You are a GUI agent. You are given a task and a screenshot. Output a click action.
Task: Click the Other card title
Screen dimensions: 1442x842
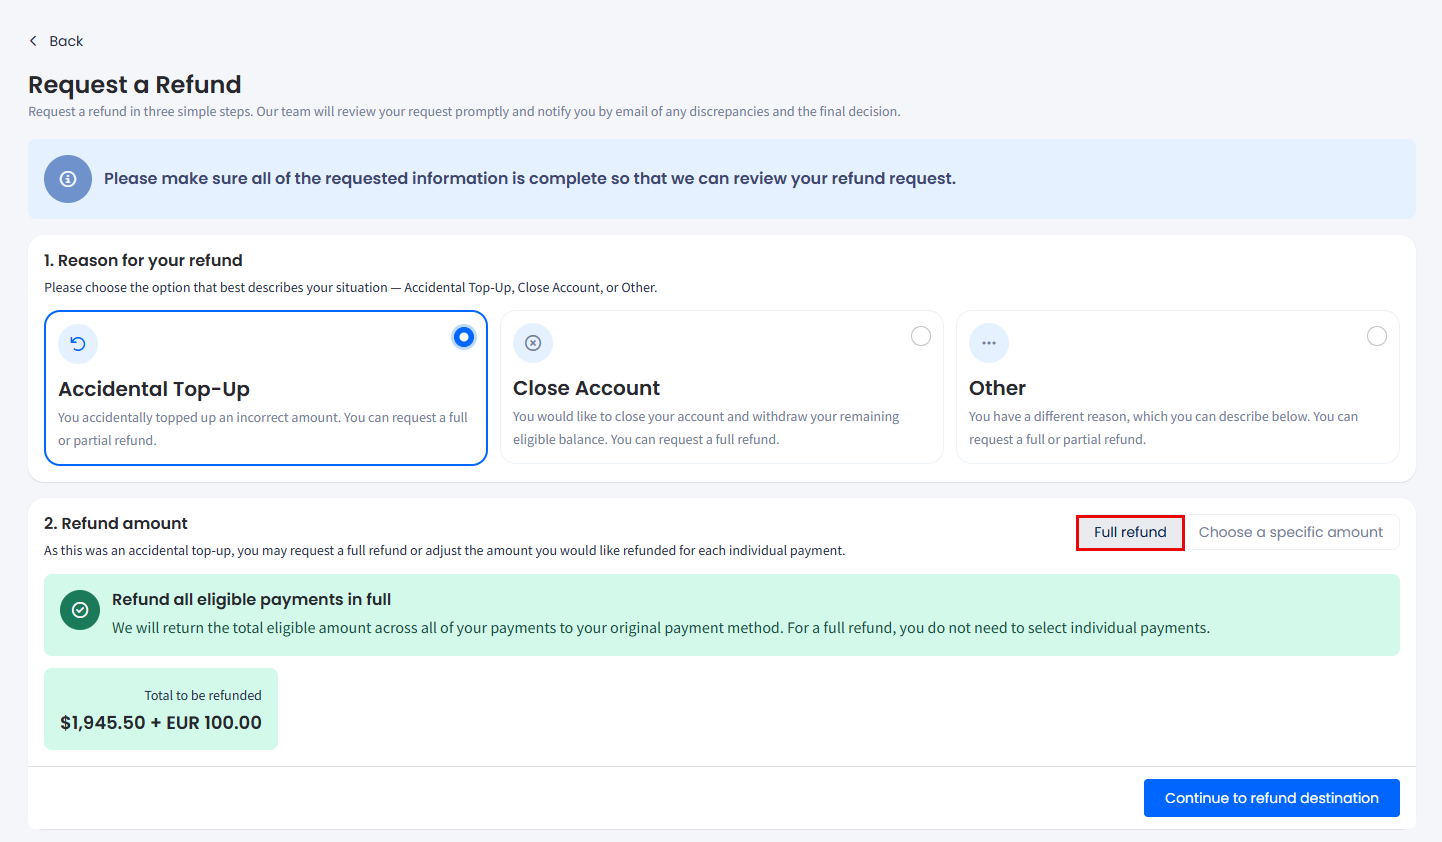click(998, 388)
